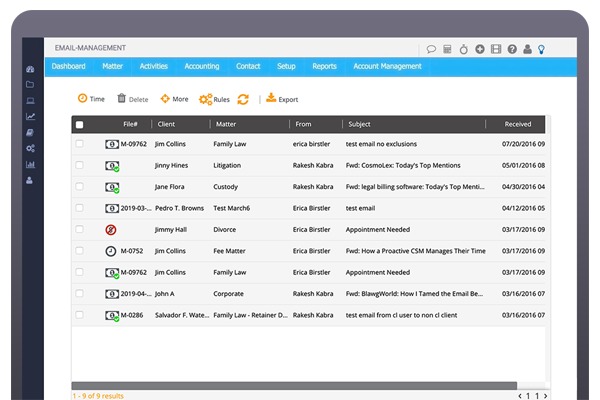Sort by the Client column header
Viewport: 600px width, 400px height.
pos(166,124)
